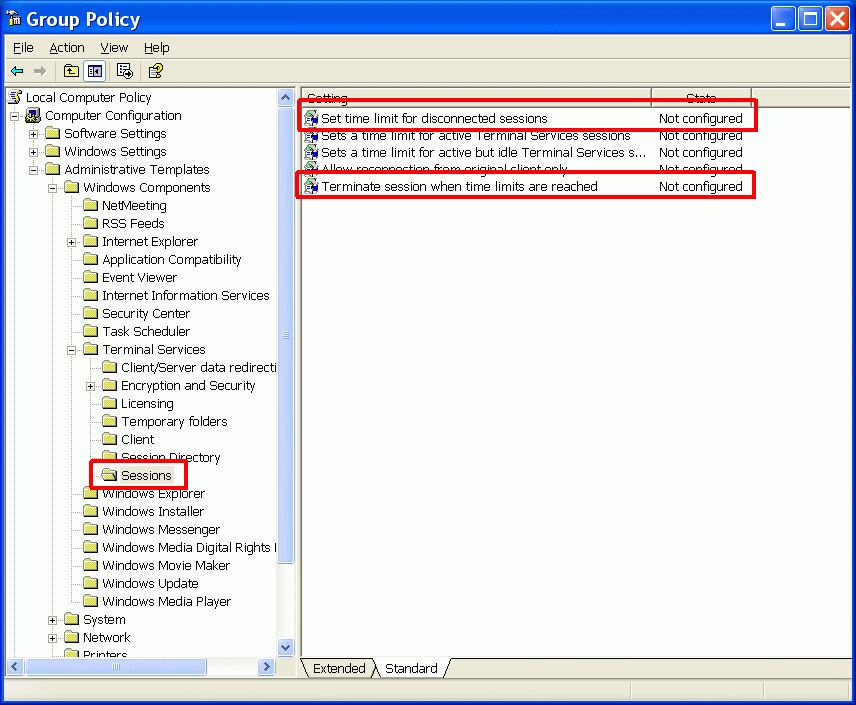Viewport: 856px width, 705px height.
Task: Switch to the Extended tab
Action: tap(338, 668)
